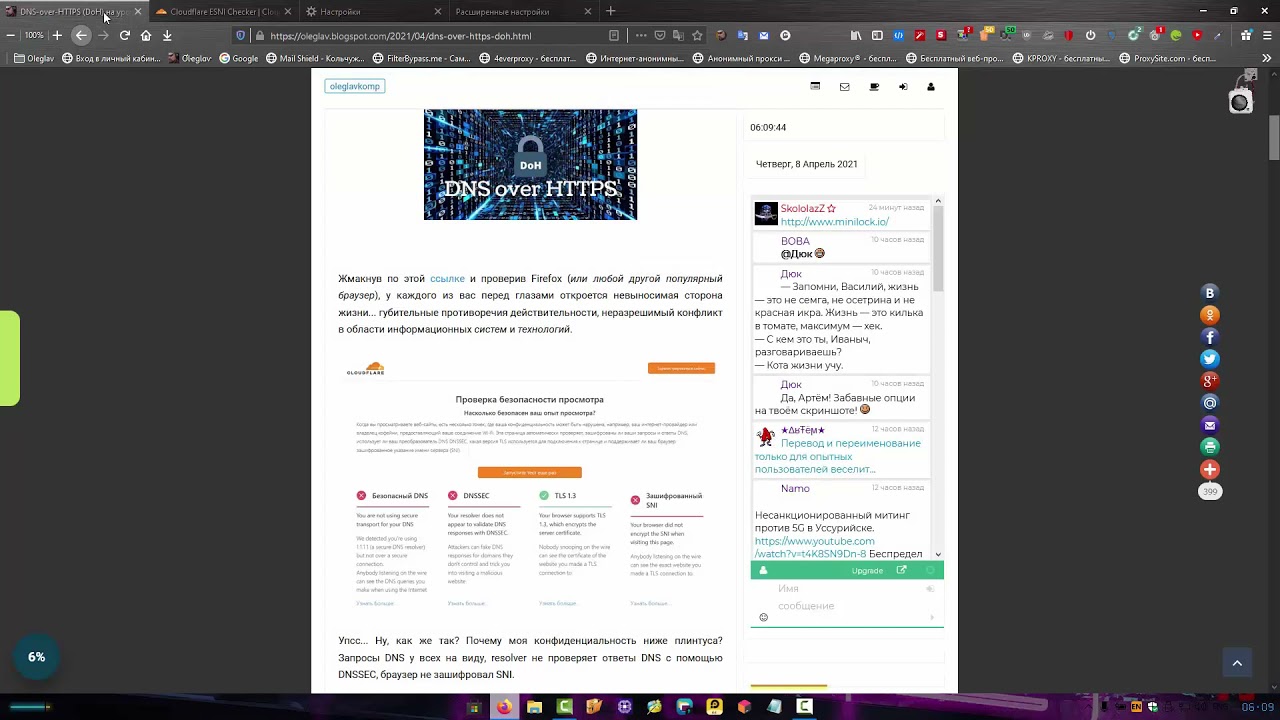Open the chat pop-out icon next to Upgrade
This screenshot has height=720, width=1280.
[x=901, y=570]
